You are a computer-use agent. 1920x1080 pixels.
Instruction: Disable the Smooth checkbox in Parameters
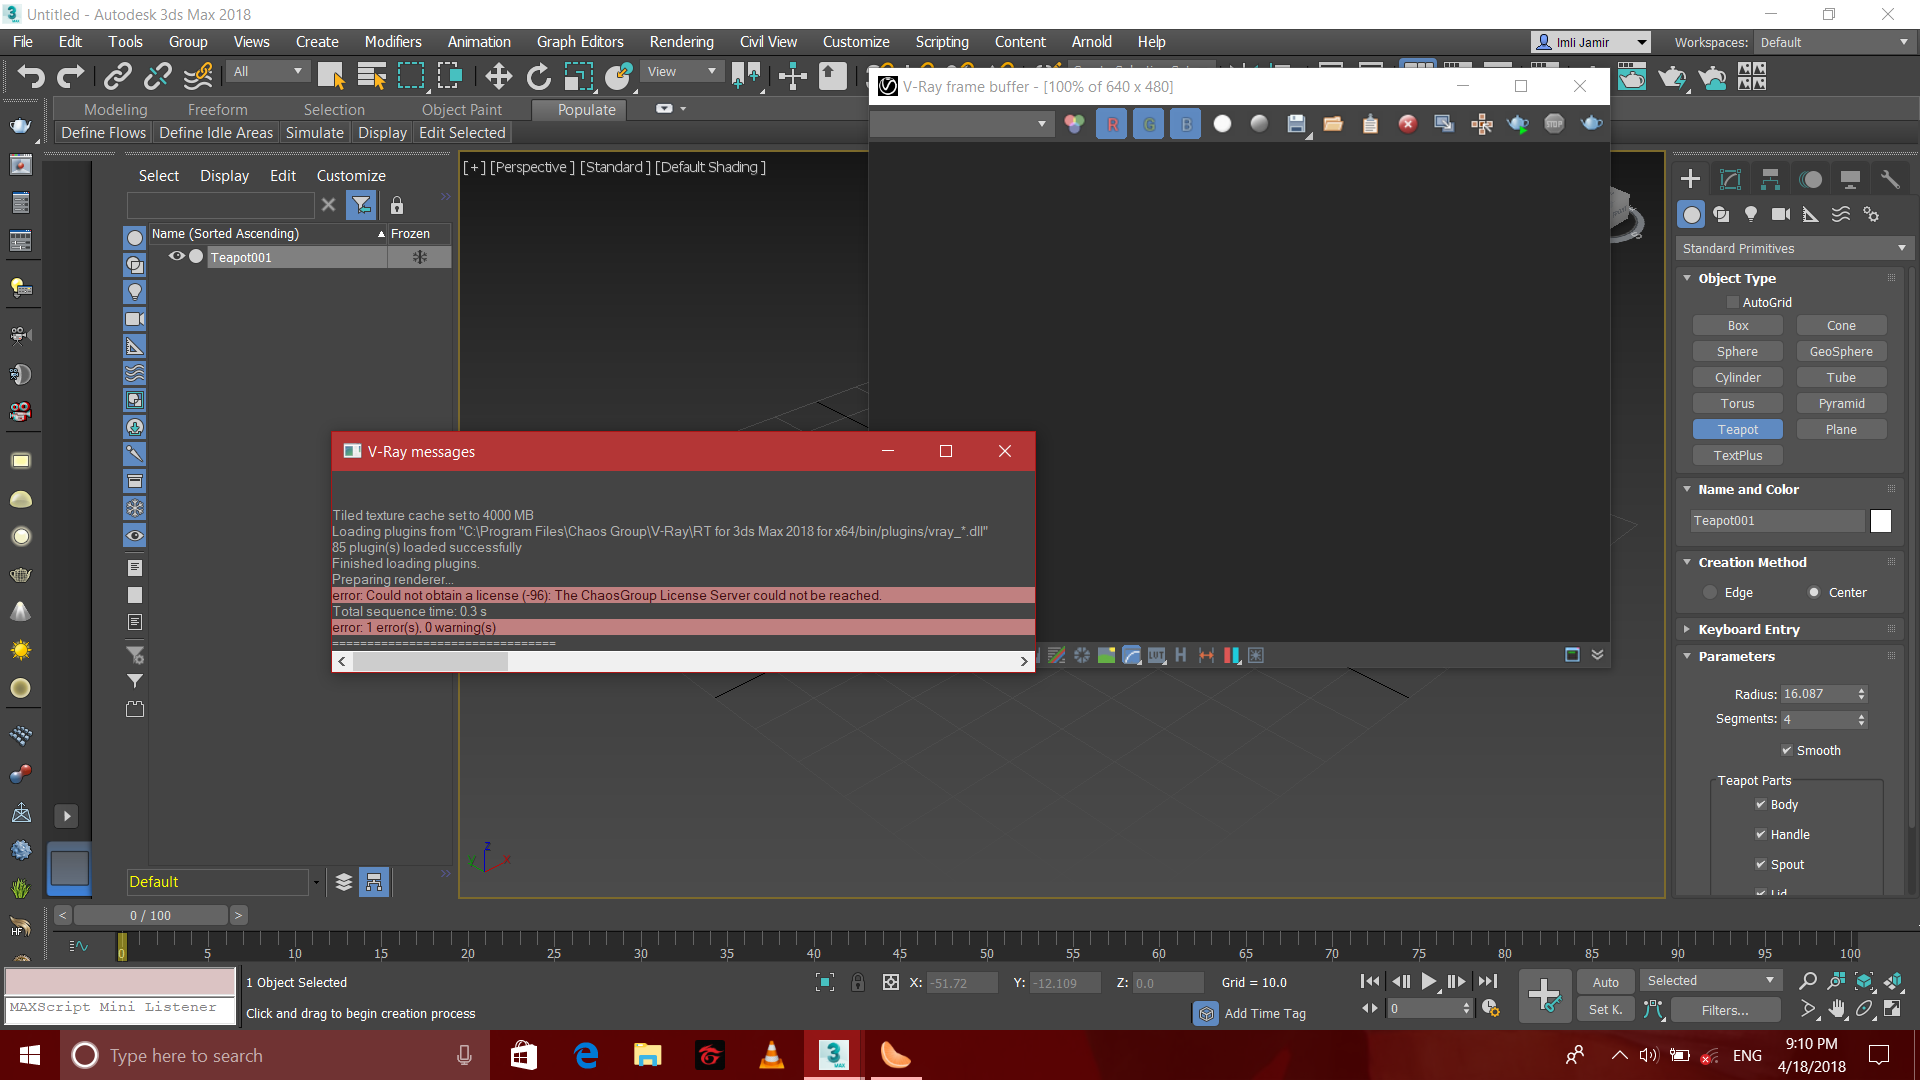pyautogui.click(x=1786, y=750)
